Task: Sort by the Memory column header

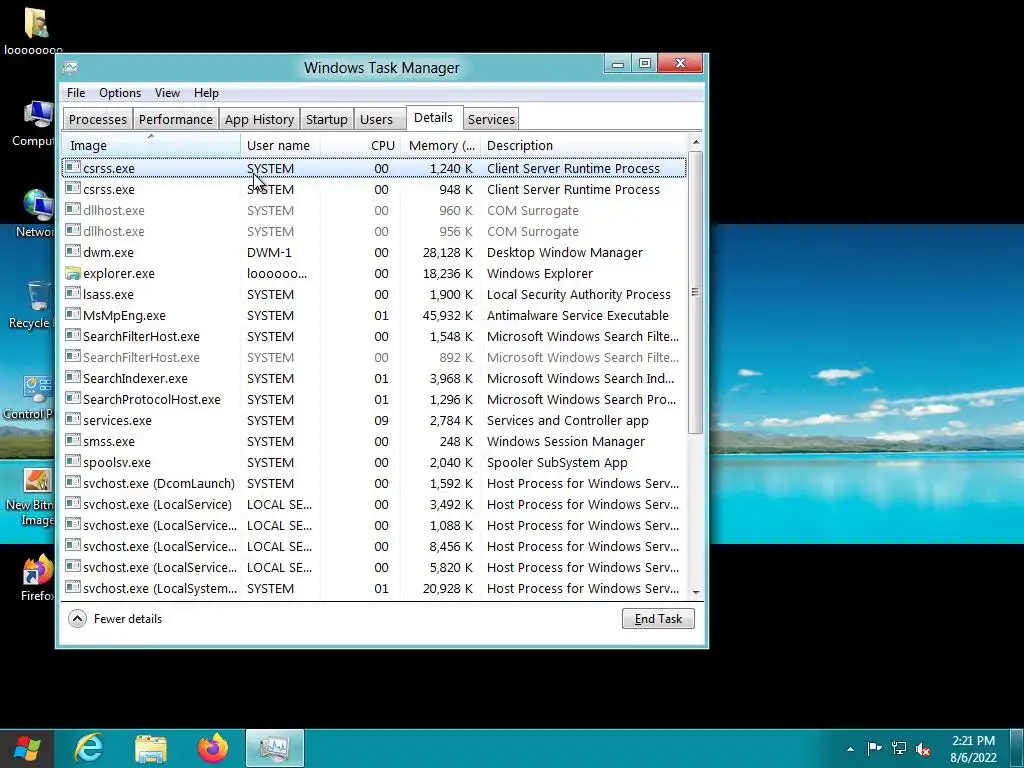Action: tap(441, 145)
